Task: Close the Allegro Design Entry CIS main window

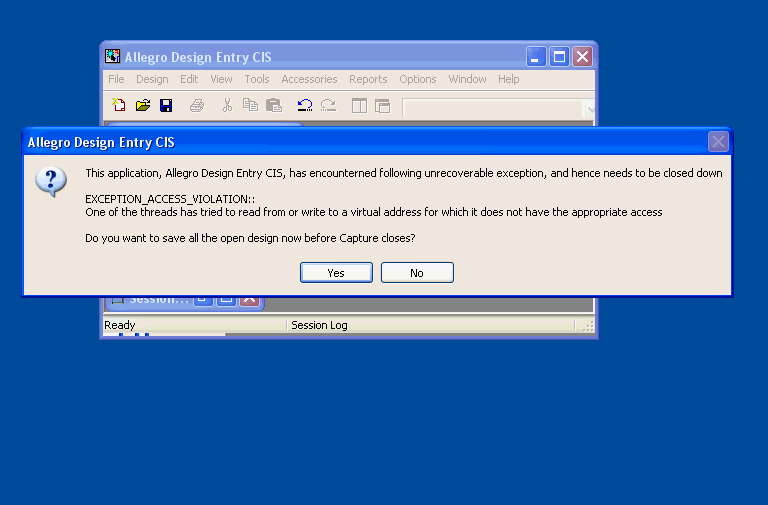Action: click(582, 57)
